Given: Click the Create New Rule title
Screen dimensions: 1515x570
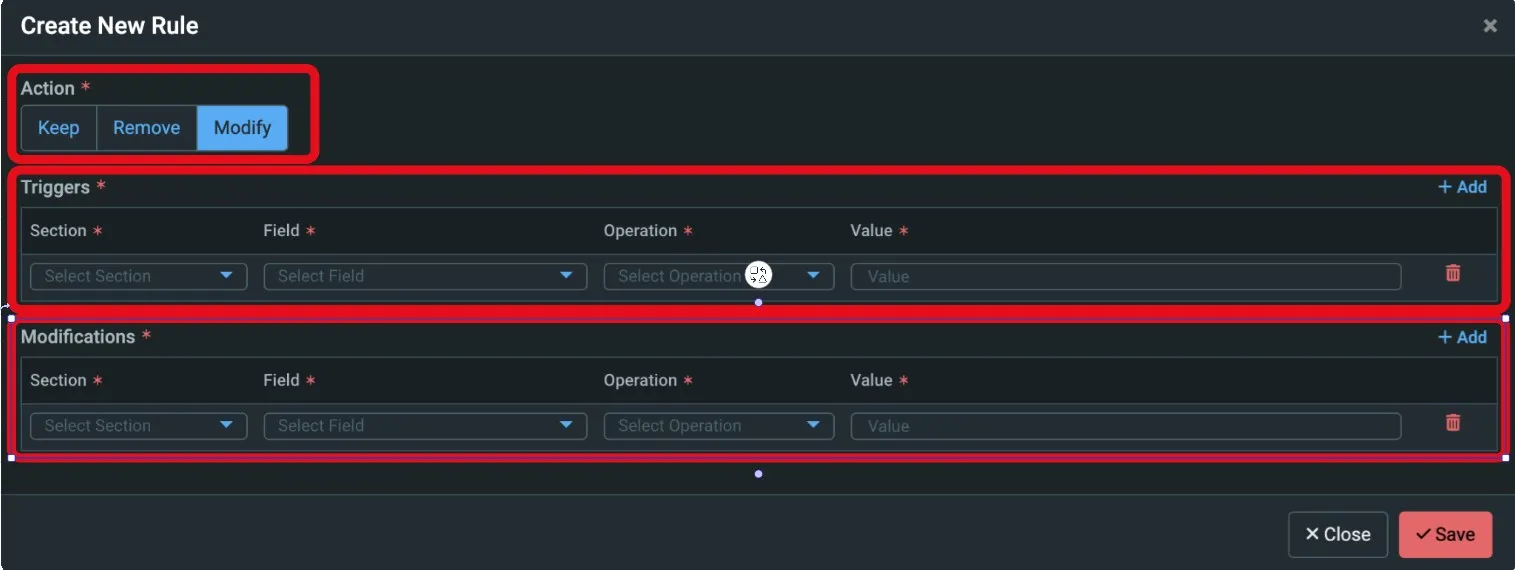Looking at the screenshot, I should click(110, 26).
